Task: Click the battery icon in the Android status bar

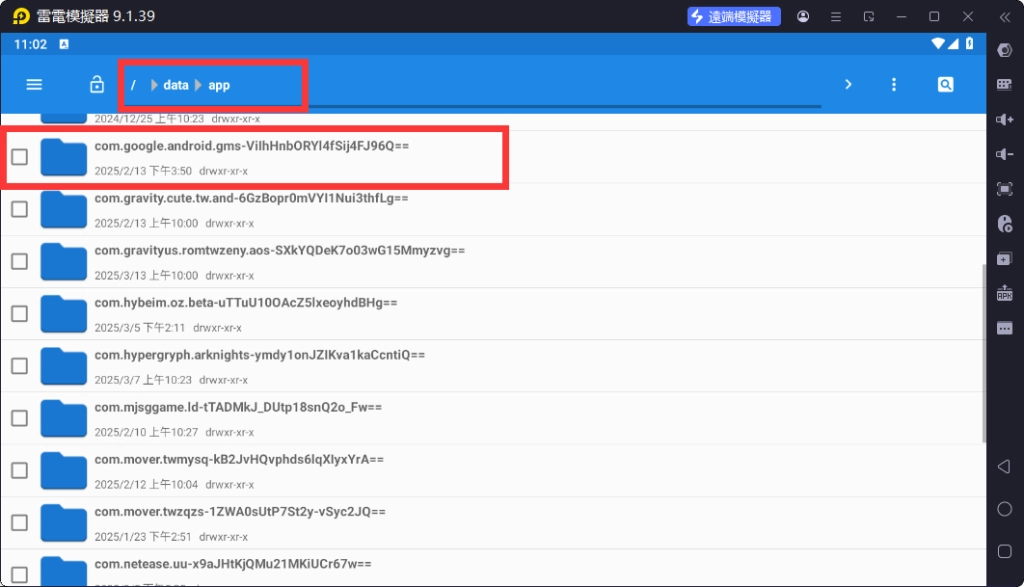Action: point(969,44)
